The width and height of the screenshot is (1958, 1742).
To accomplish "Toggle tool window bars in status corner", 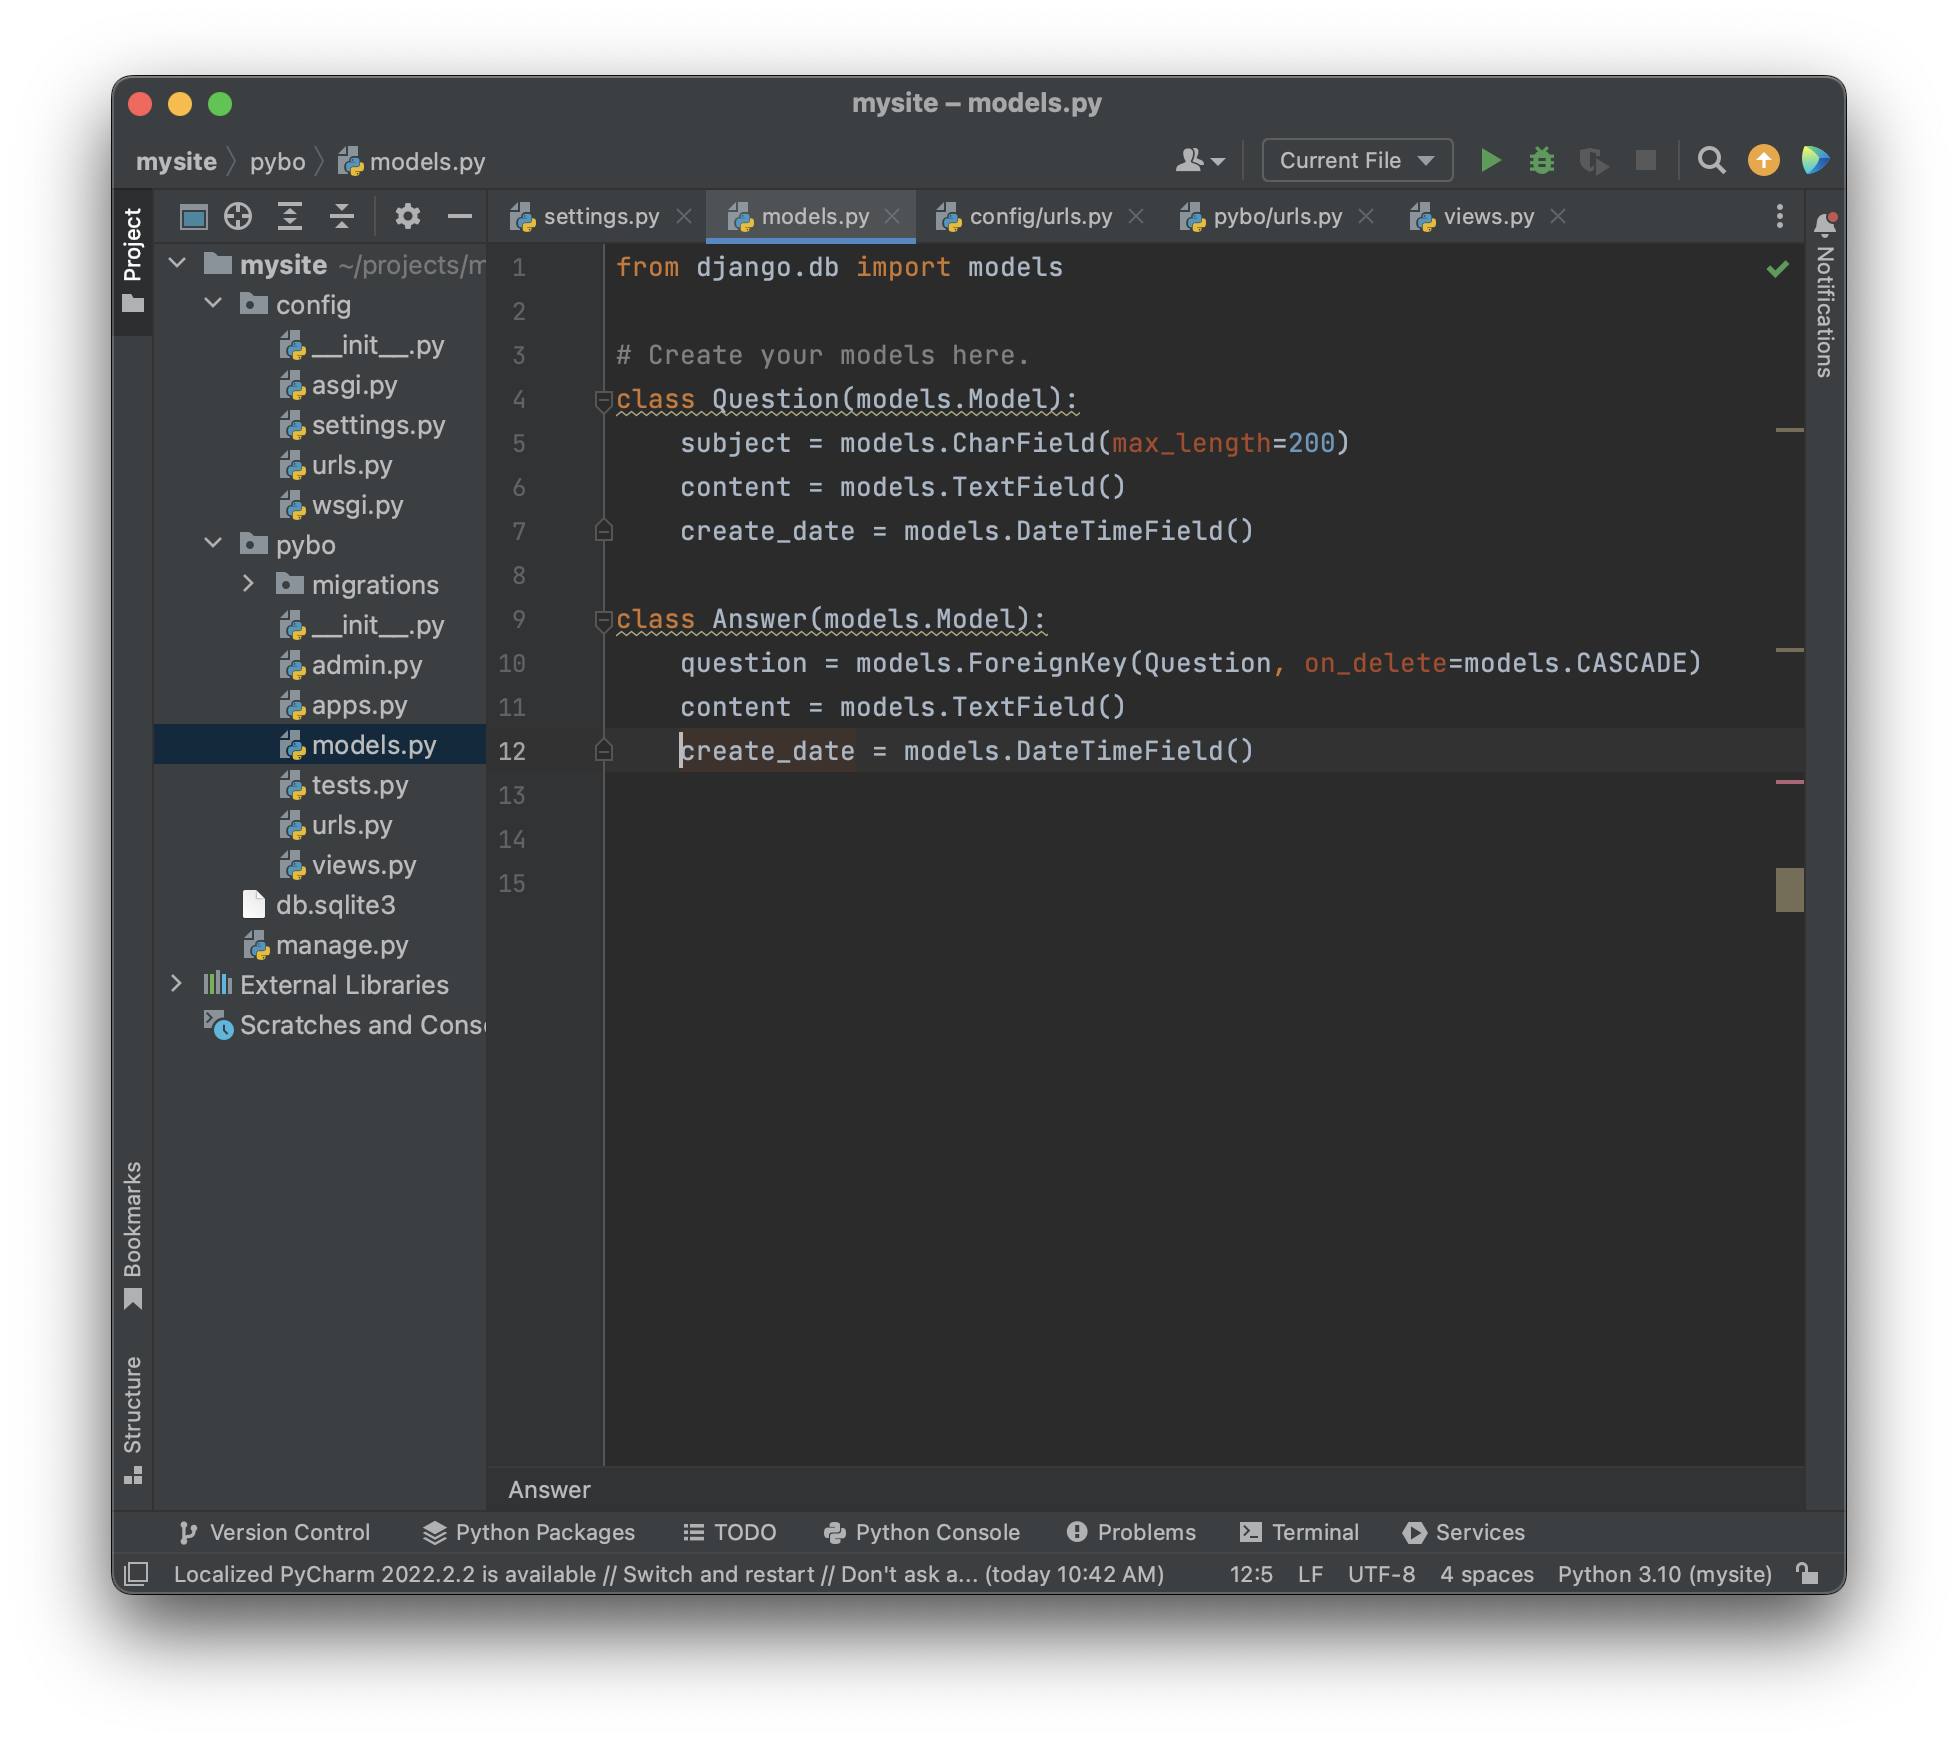I will point(136,1573).
